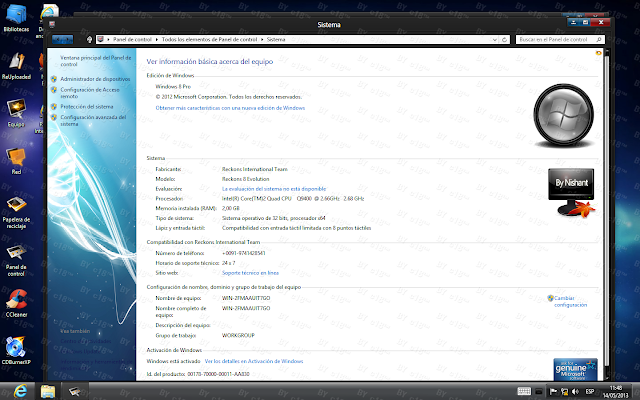The image size is (640, 400).
Task: Expand arrow after Todos los elementos breadcrumb
Action: tap(261, 40)
